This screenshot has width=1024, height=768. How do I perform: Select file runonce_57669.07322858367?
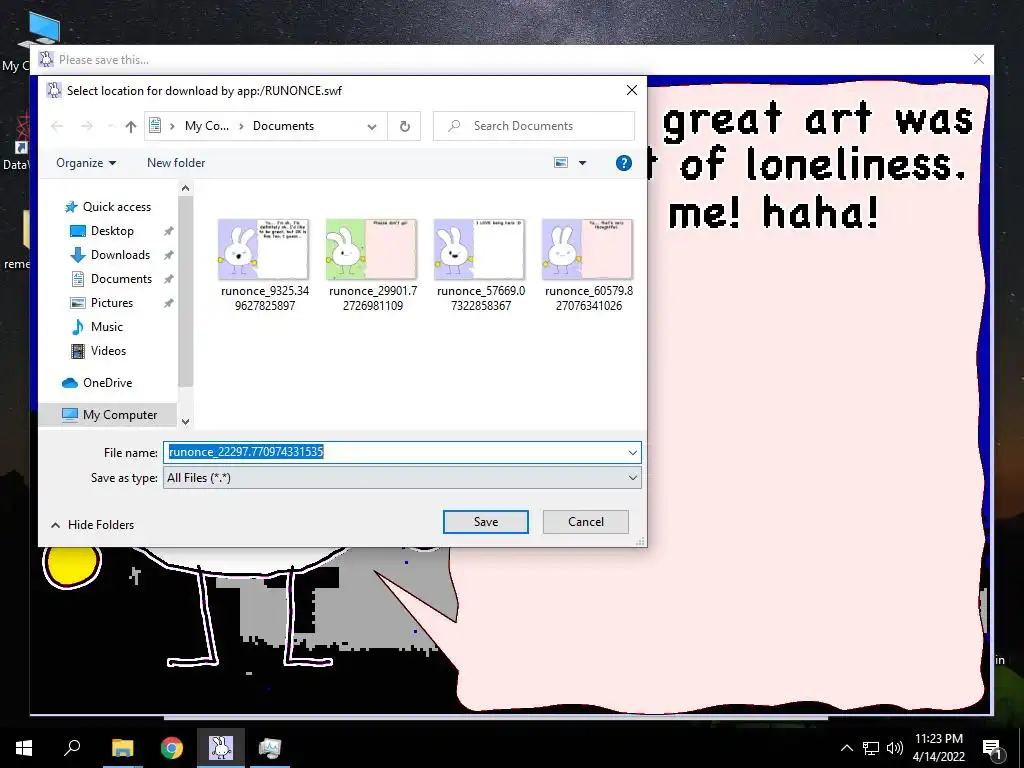[x=481, y=265]
